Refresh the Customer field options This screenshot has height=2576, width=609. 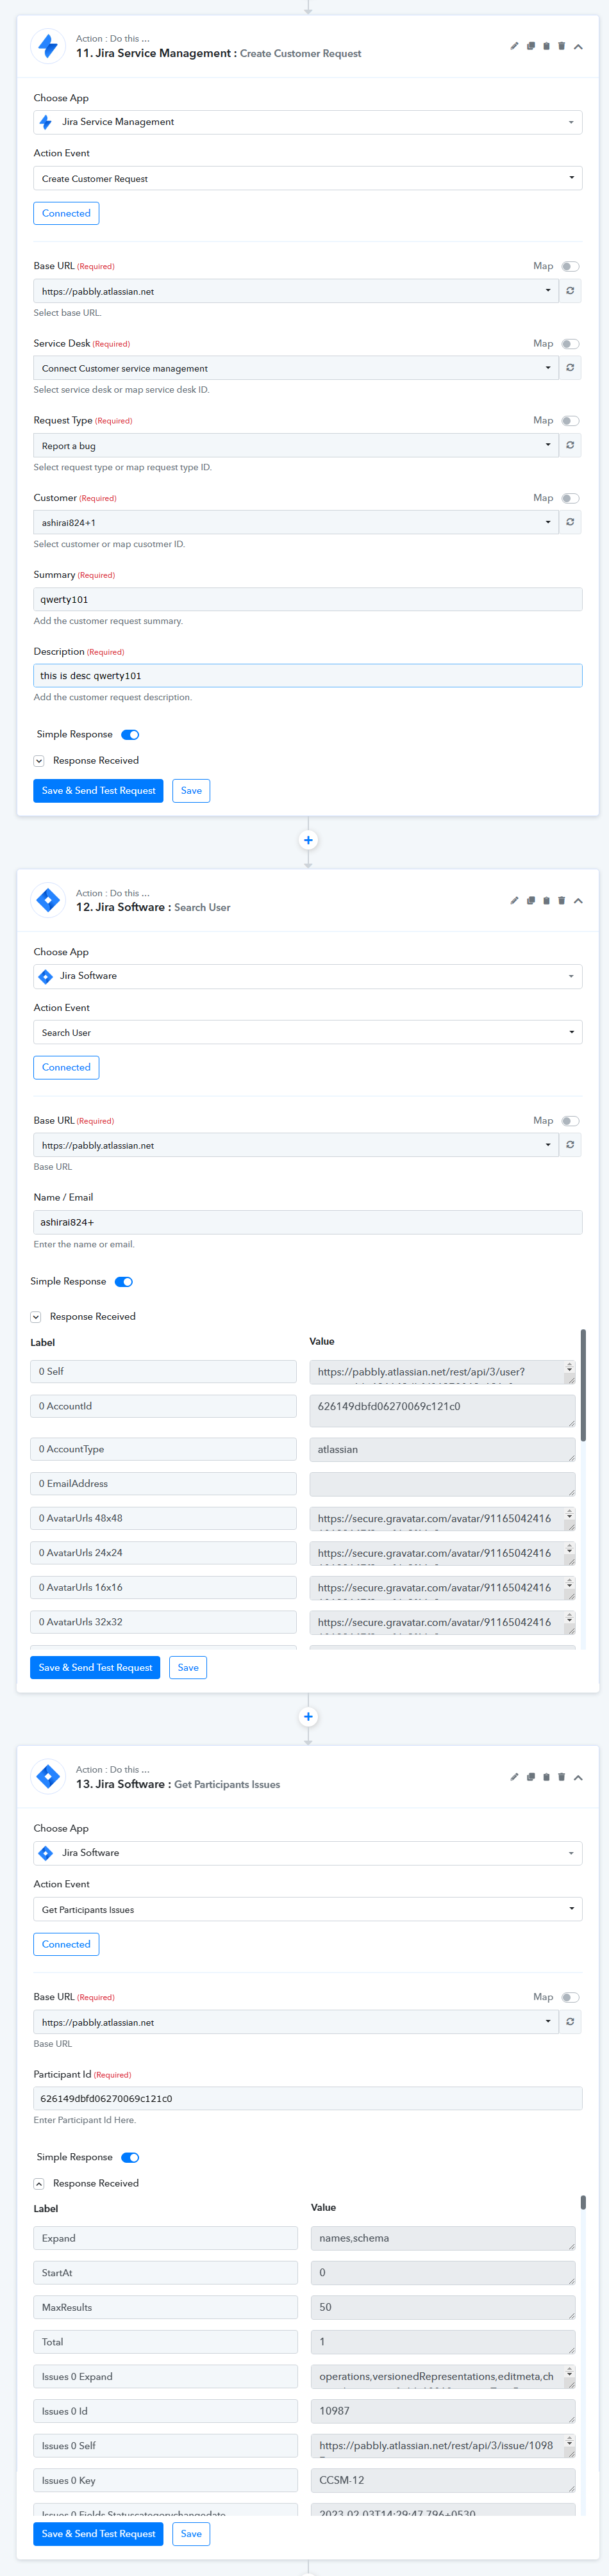pos(570,522)
